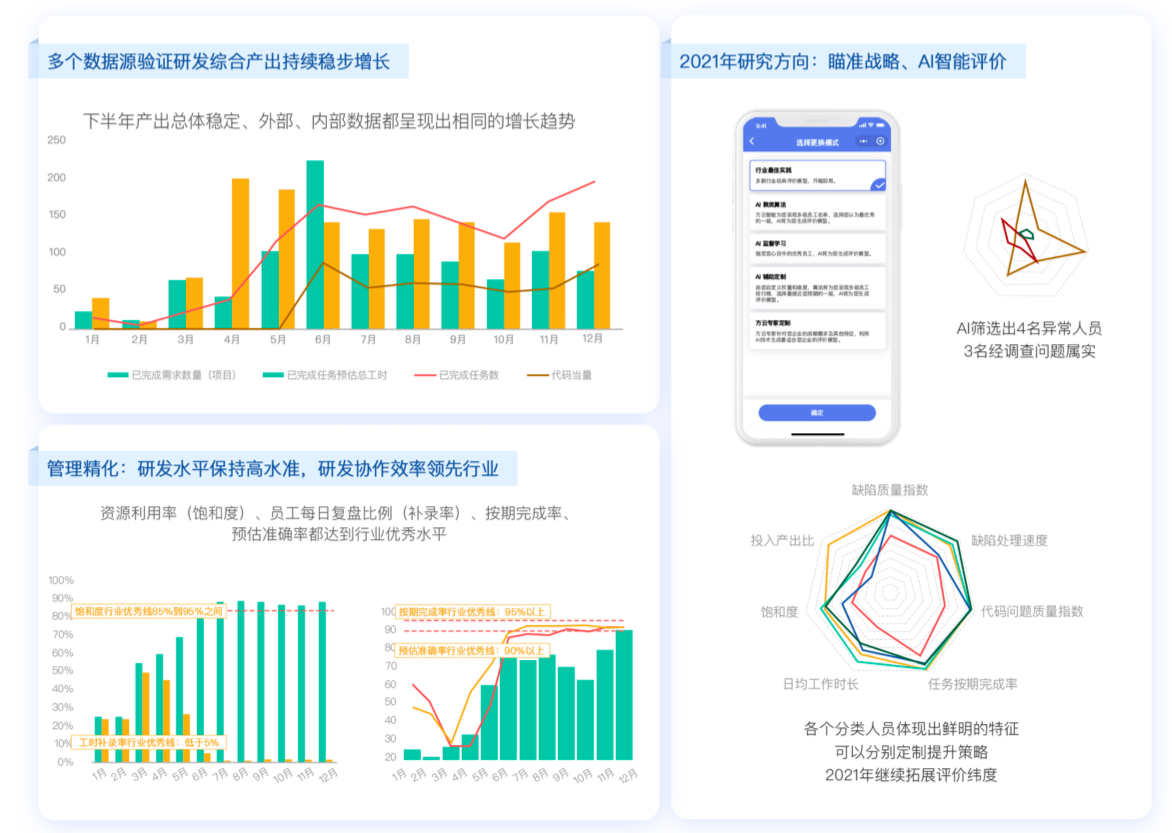This screenshot has width=1172, height=833.
Task: Click the 100% y-axis value in saturation chart
Action: (x=61, y=580)
